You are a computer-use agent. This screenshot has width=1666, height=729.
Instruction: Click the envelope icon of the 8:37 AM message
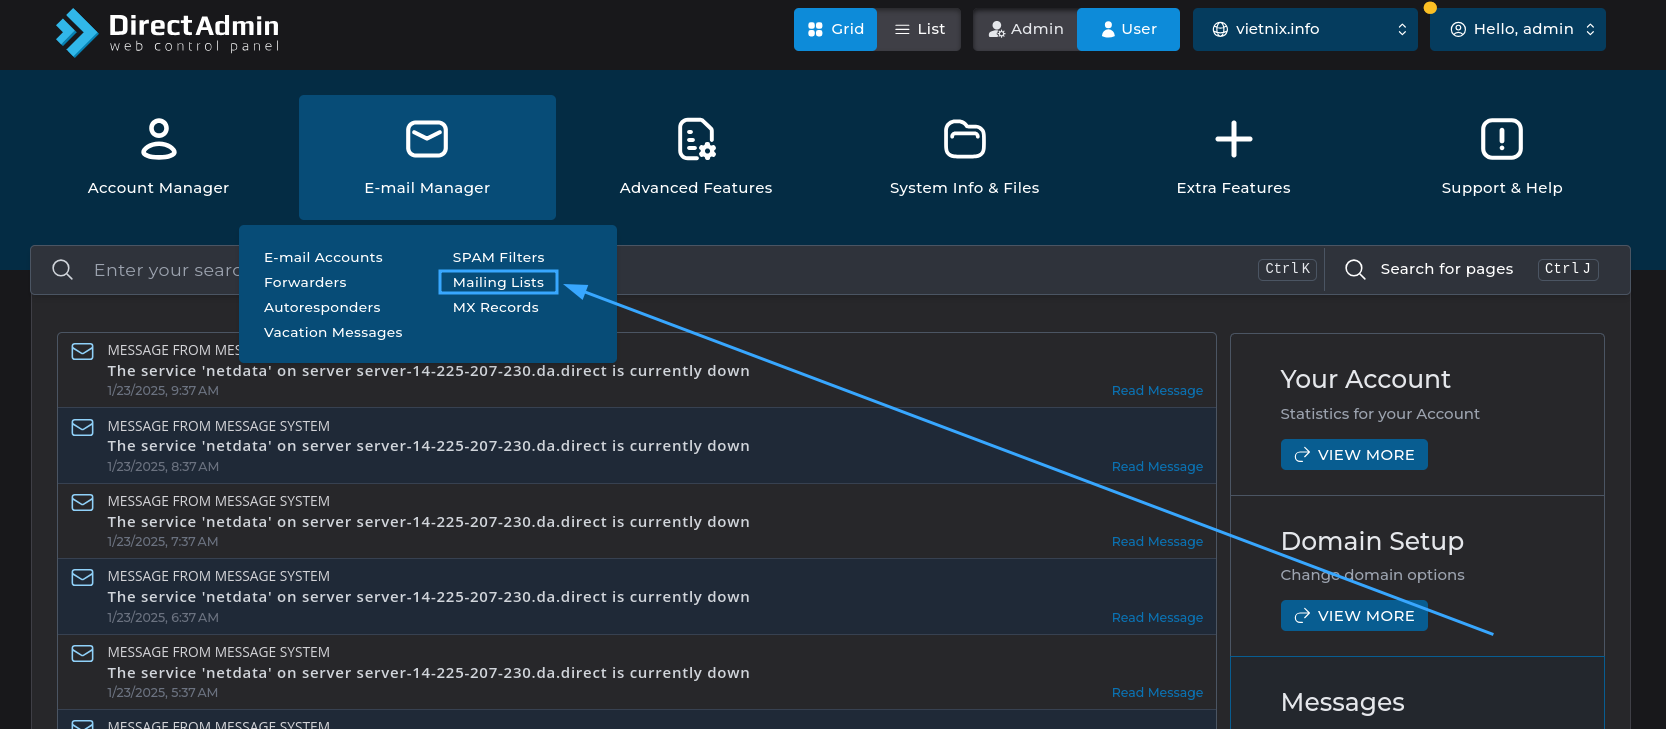point(83,427)
